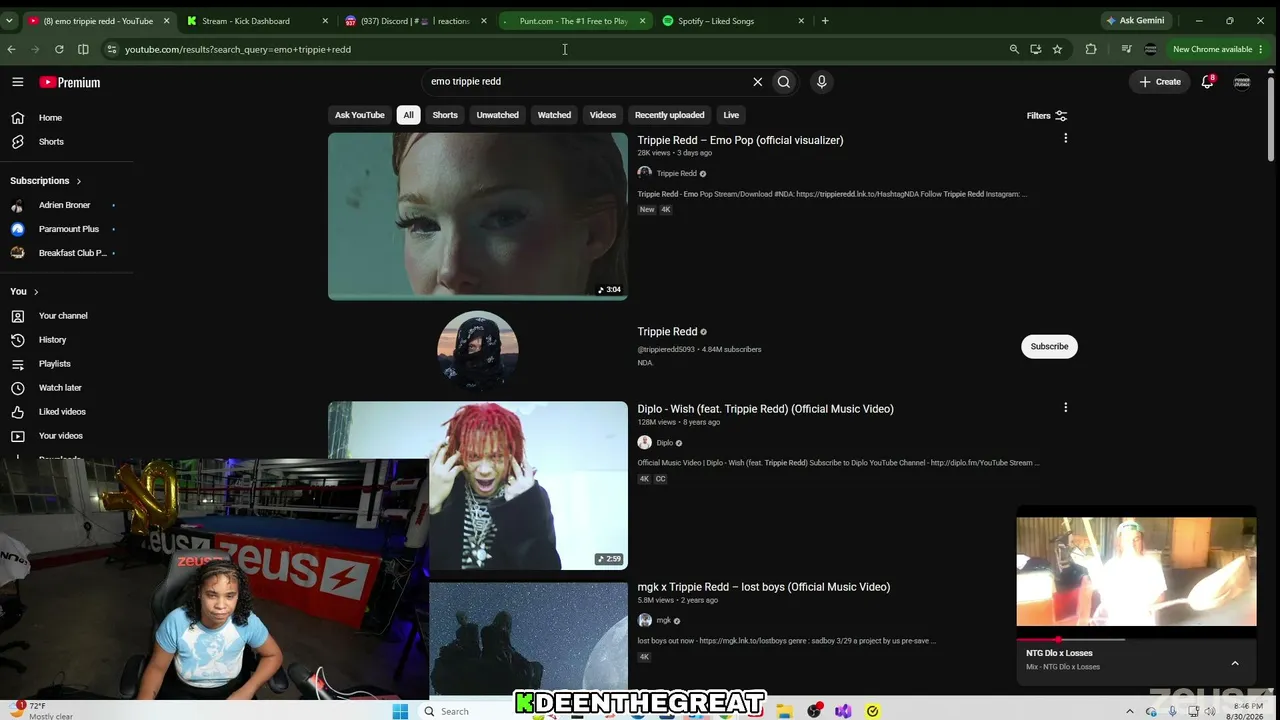Viewport: 1280px width, 720px height.
Task: Go back in Chrome history
Action: pos(11,49)
